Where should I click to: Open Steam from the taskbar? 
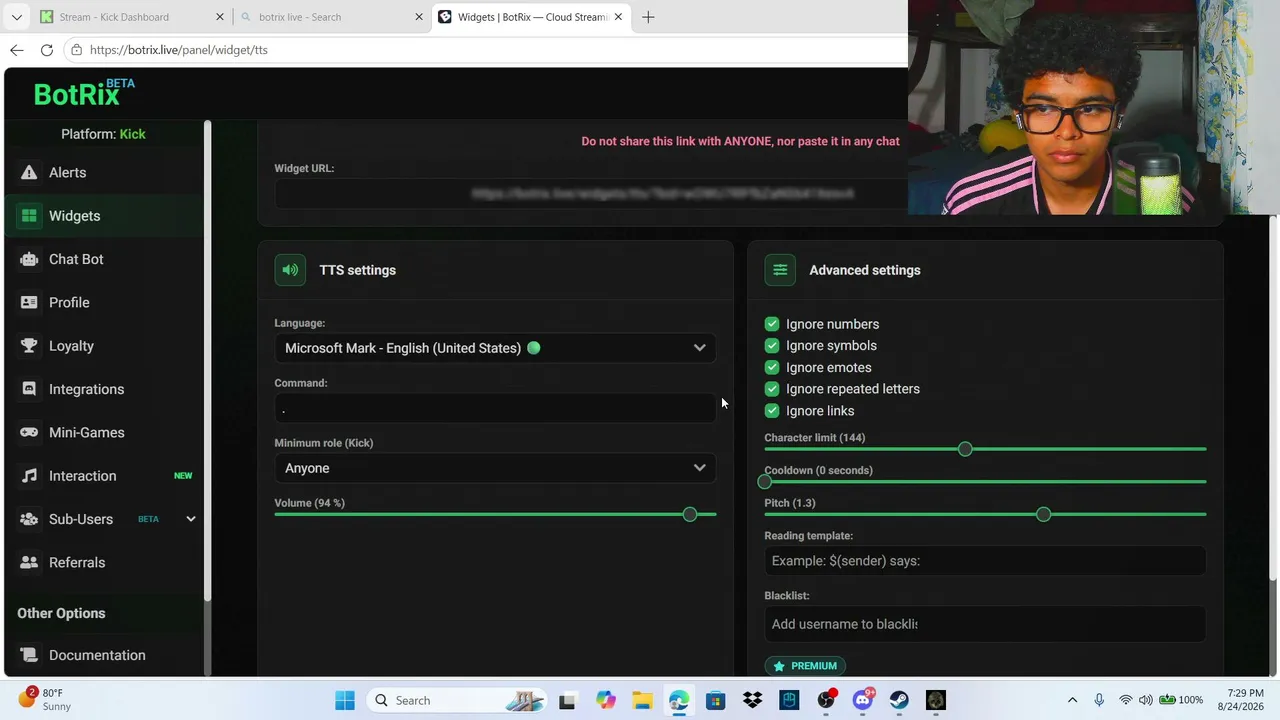coord(899,700)
